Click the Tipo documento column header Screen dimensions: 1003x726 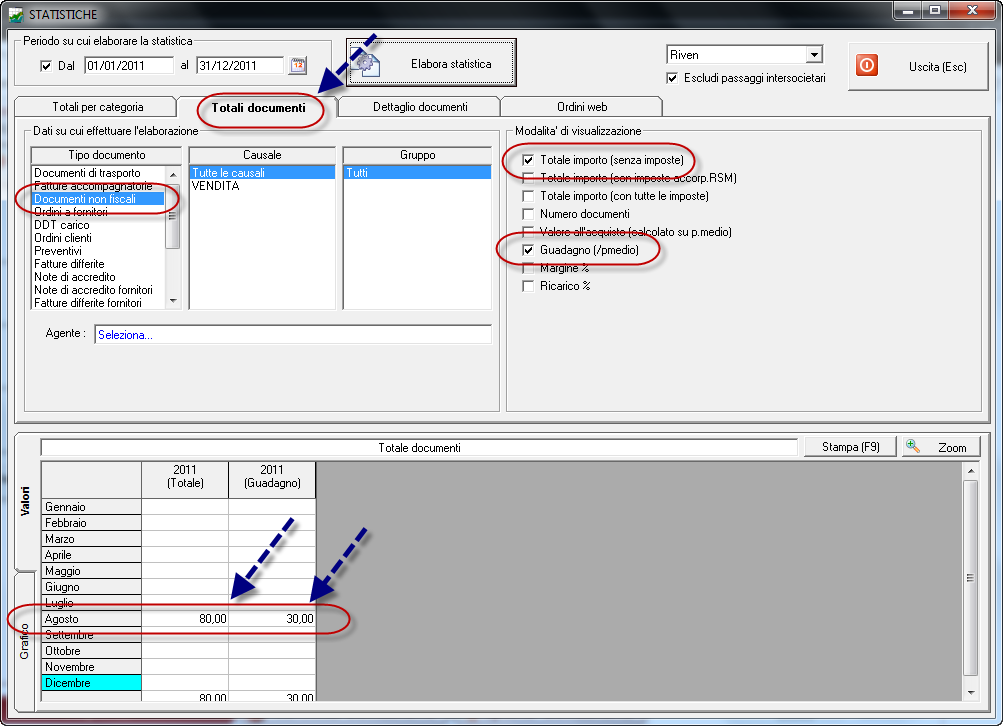[x=106, y=155]
